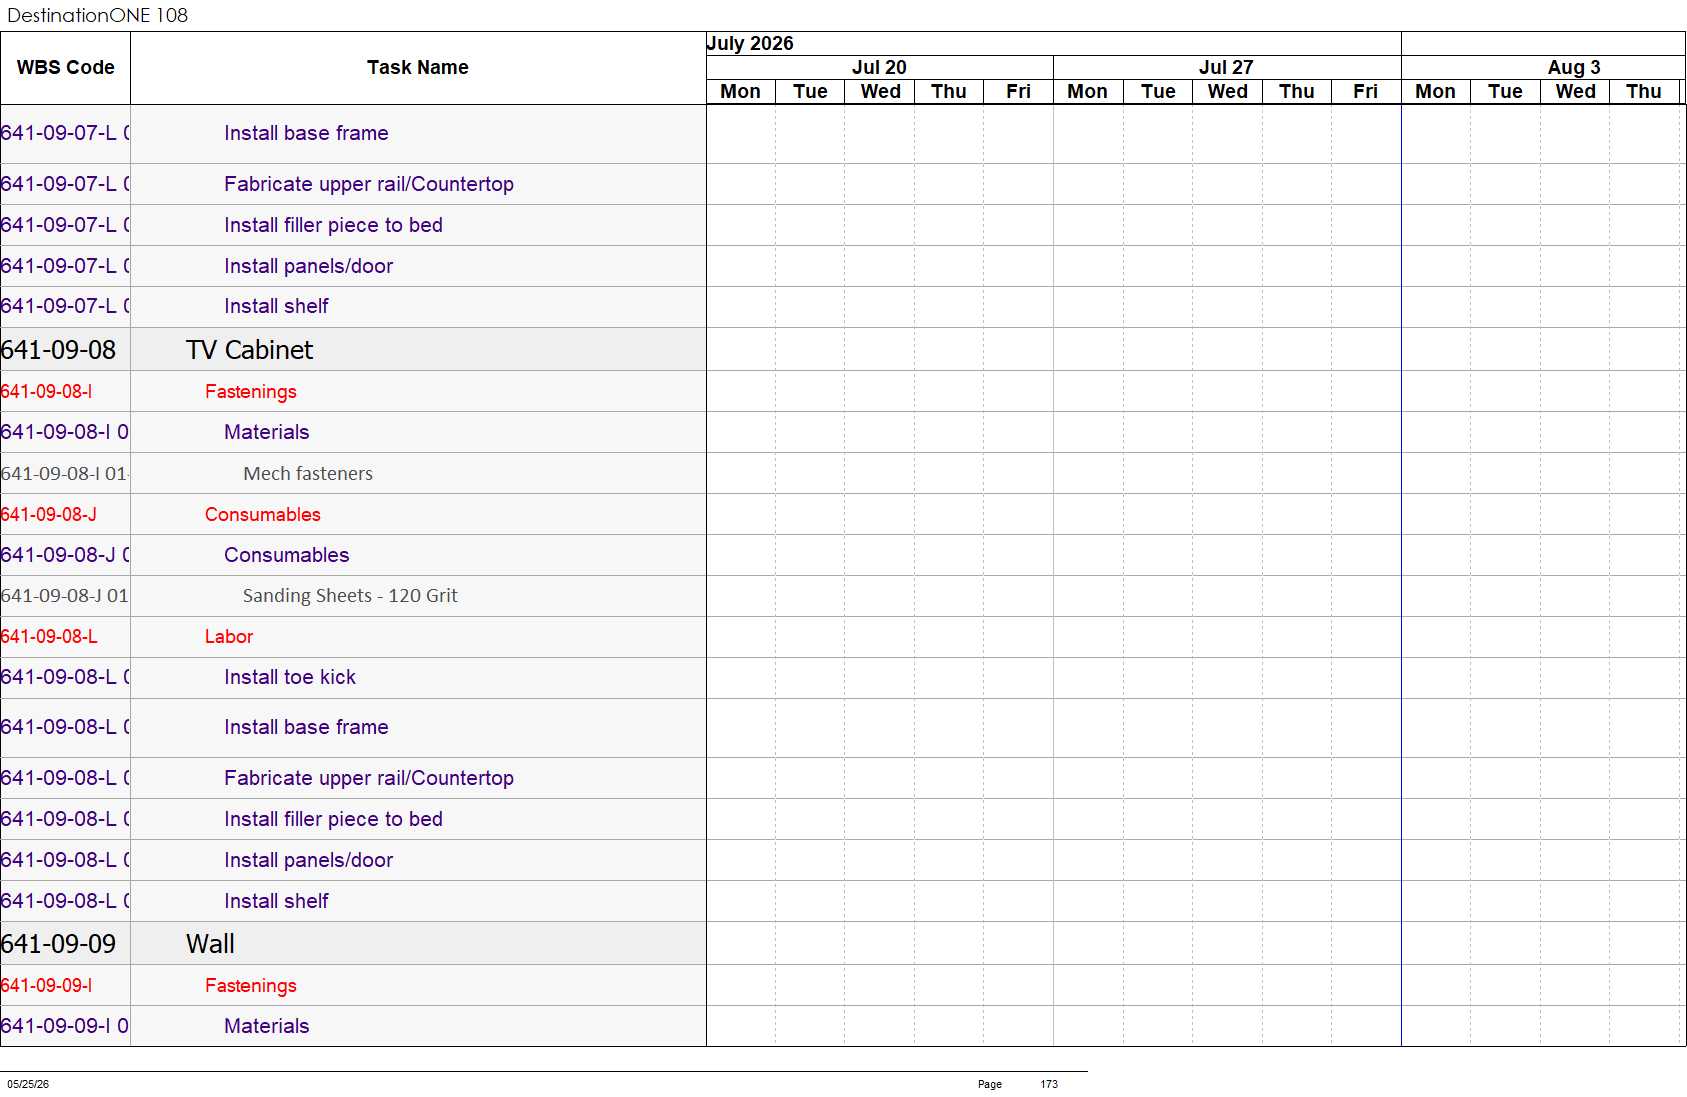
Task: Click the Aug 3 week header
Action: (1574, 67)
